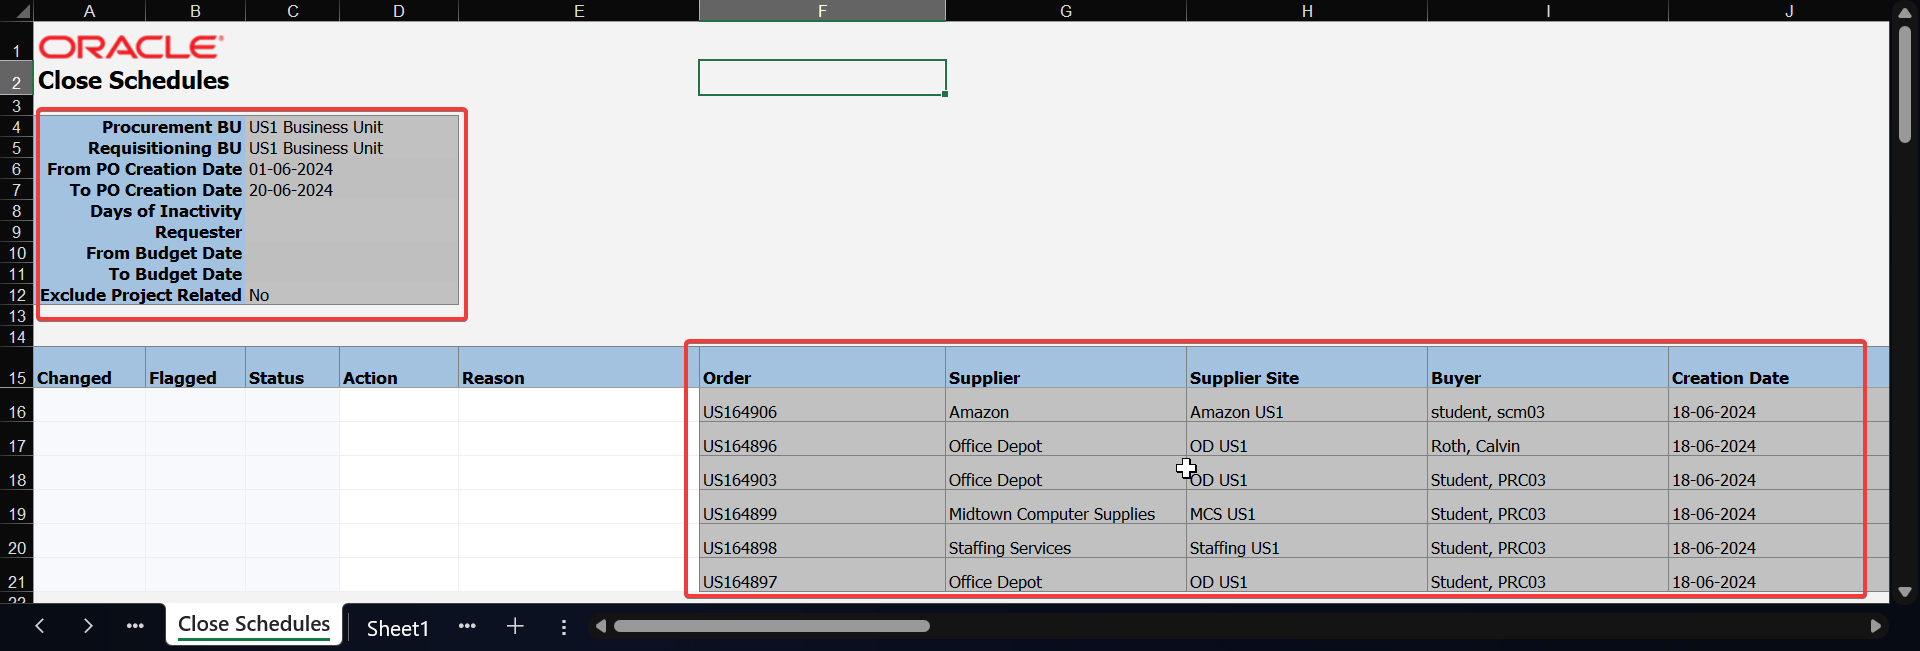Click the From Budget Date label

(164, 253)
